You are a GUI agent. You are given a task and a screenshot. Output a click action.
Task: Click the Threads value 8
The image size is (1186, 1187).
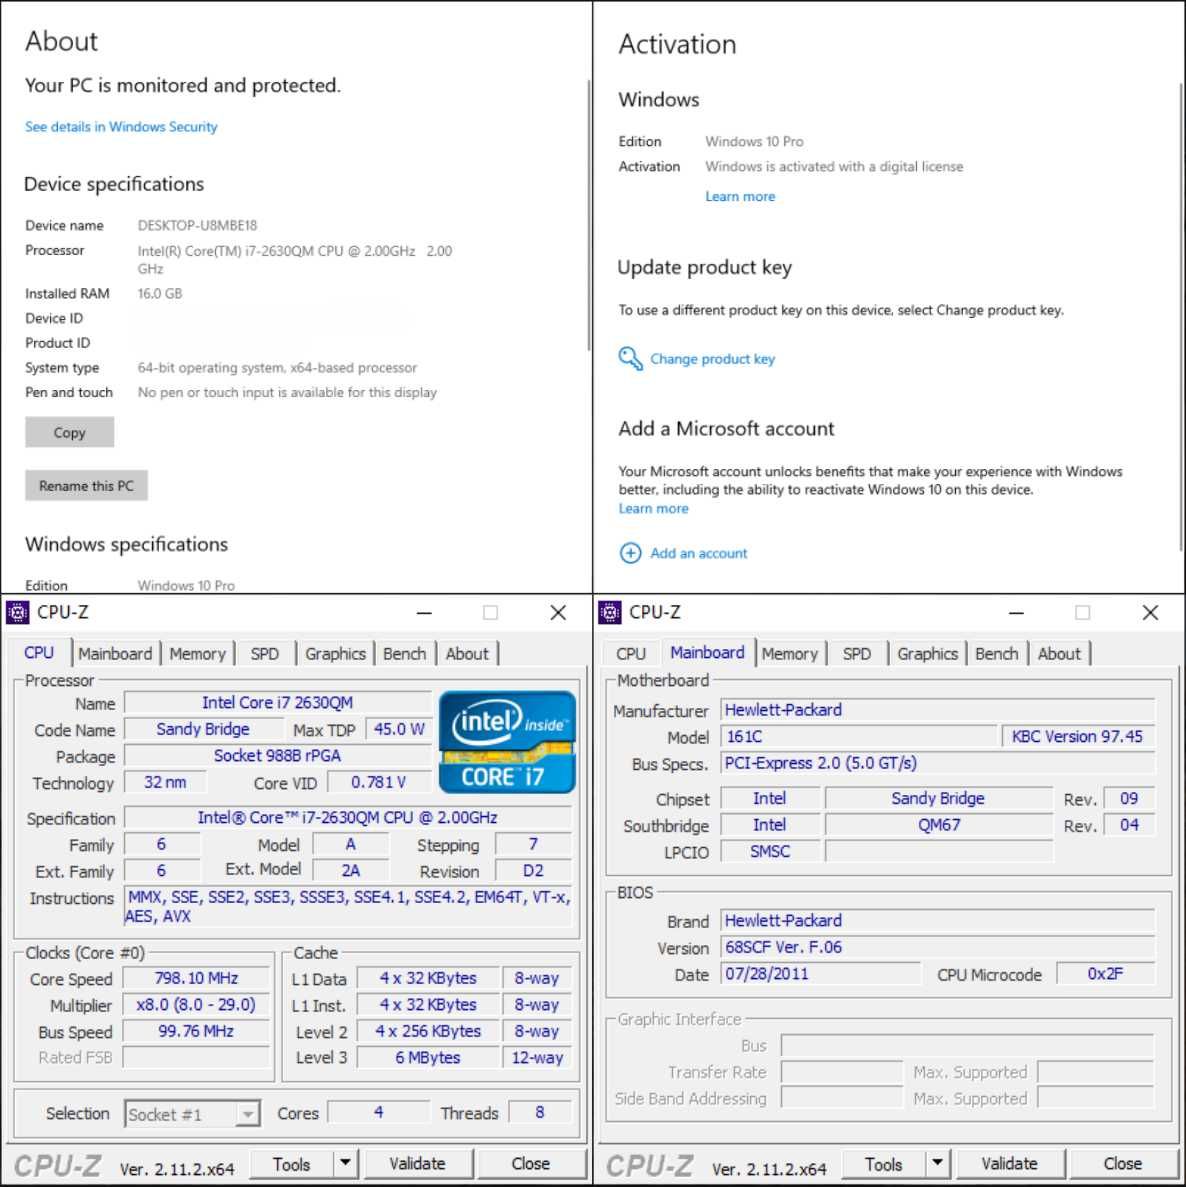click(540, 1113)
